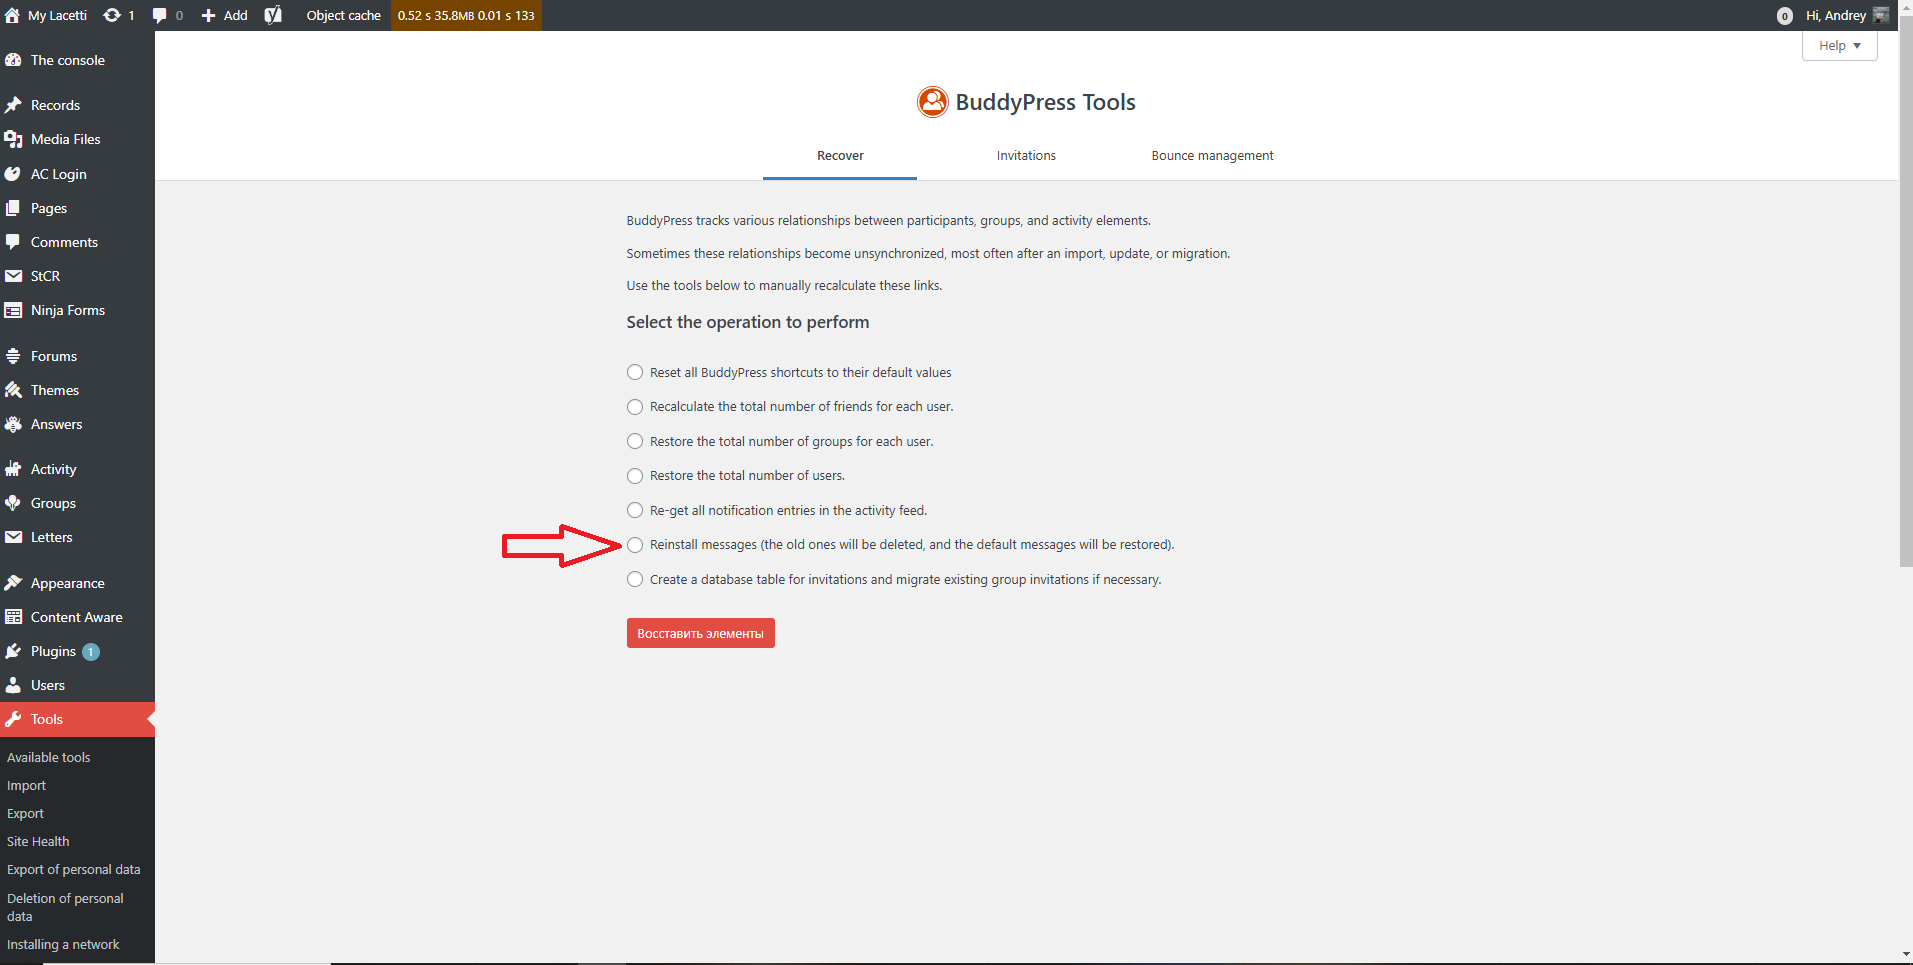Click the Content Aware icon
Viewport: 1913px width, 965px height.
point(13,617)
